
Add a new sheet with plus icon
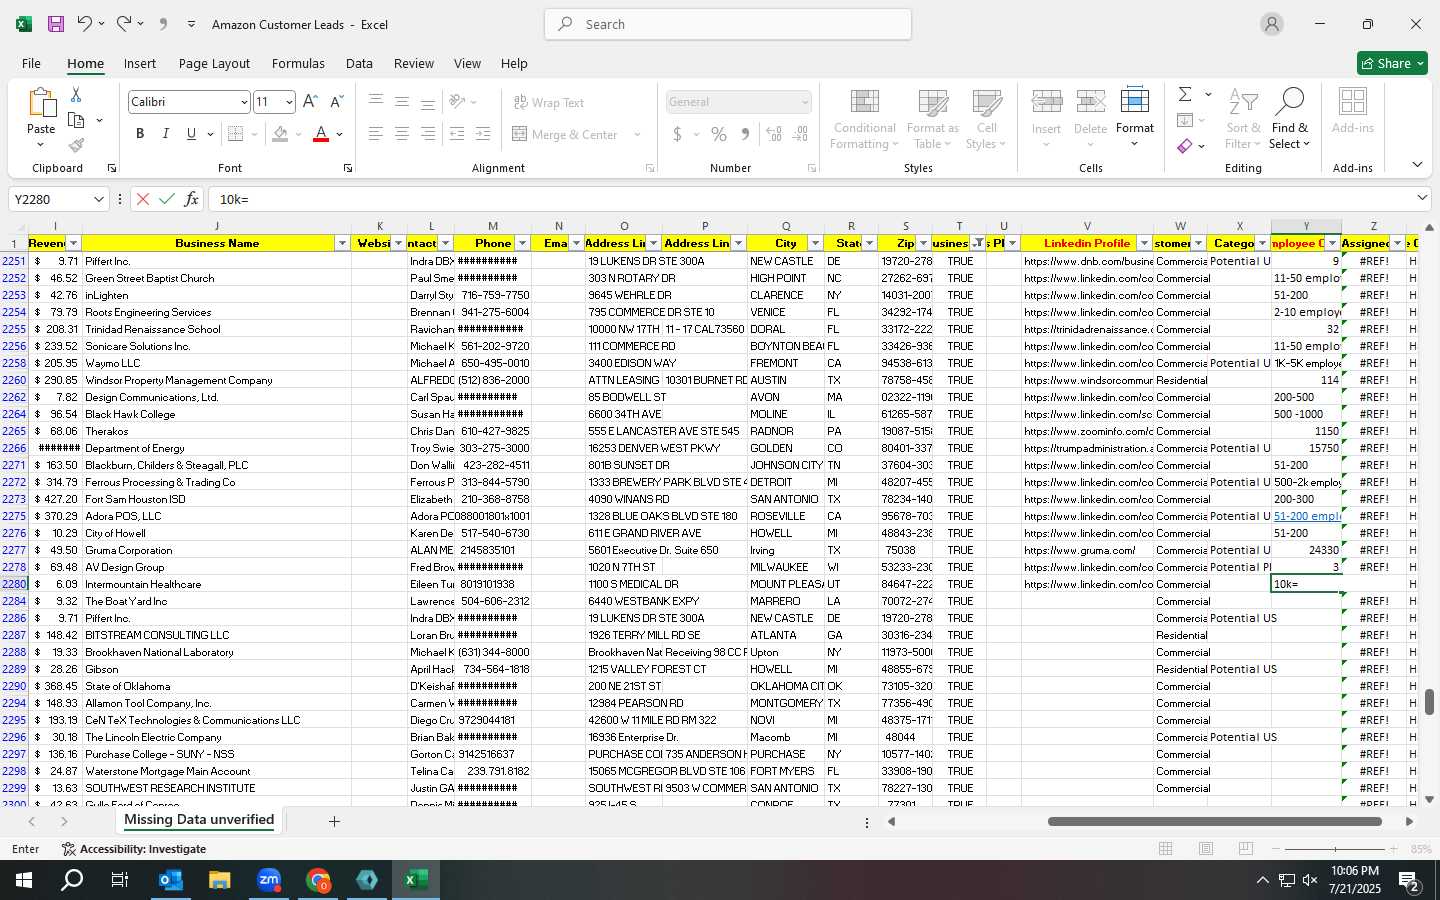[334, 821]
